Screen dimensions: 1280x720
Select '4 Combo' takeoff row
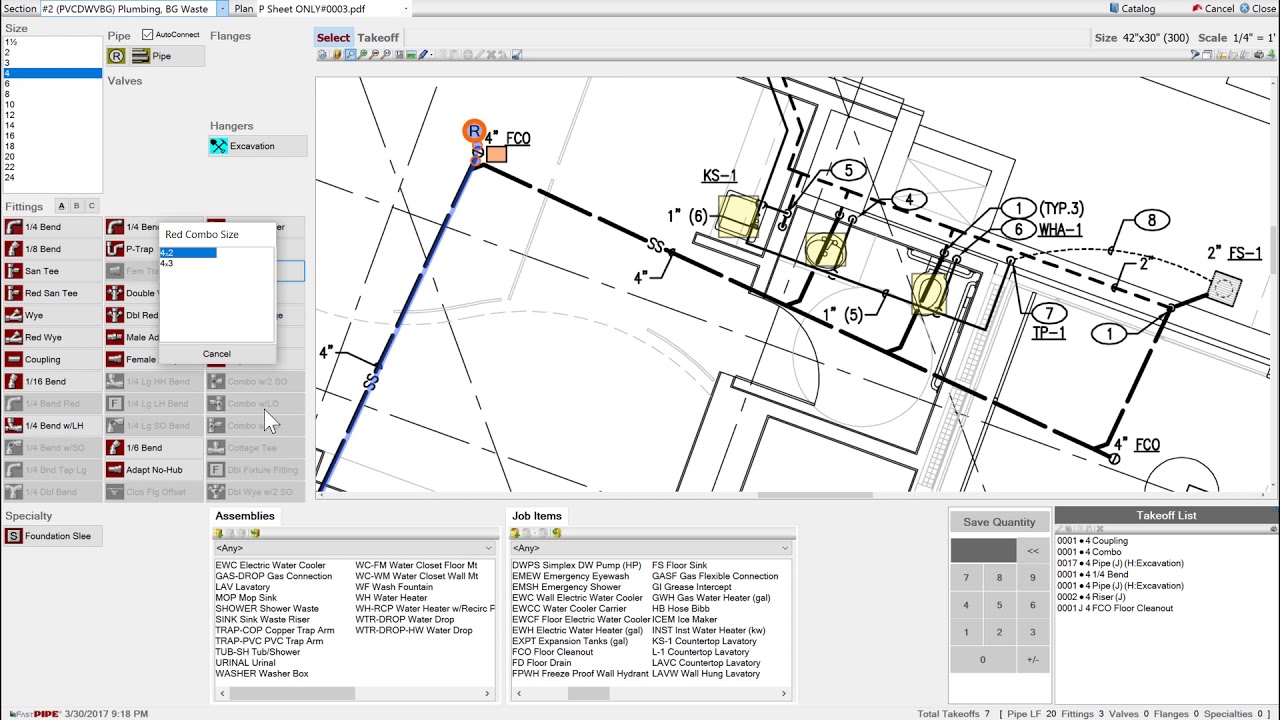point(1089,552)
